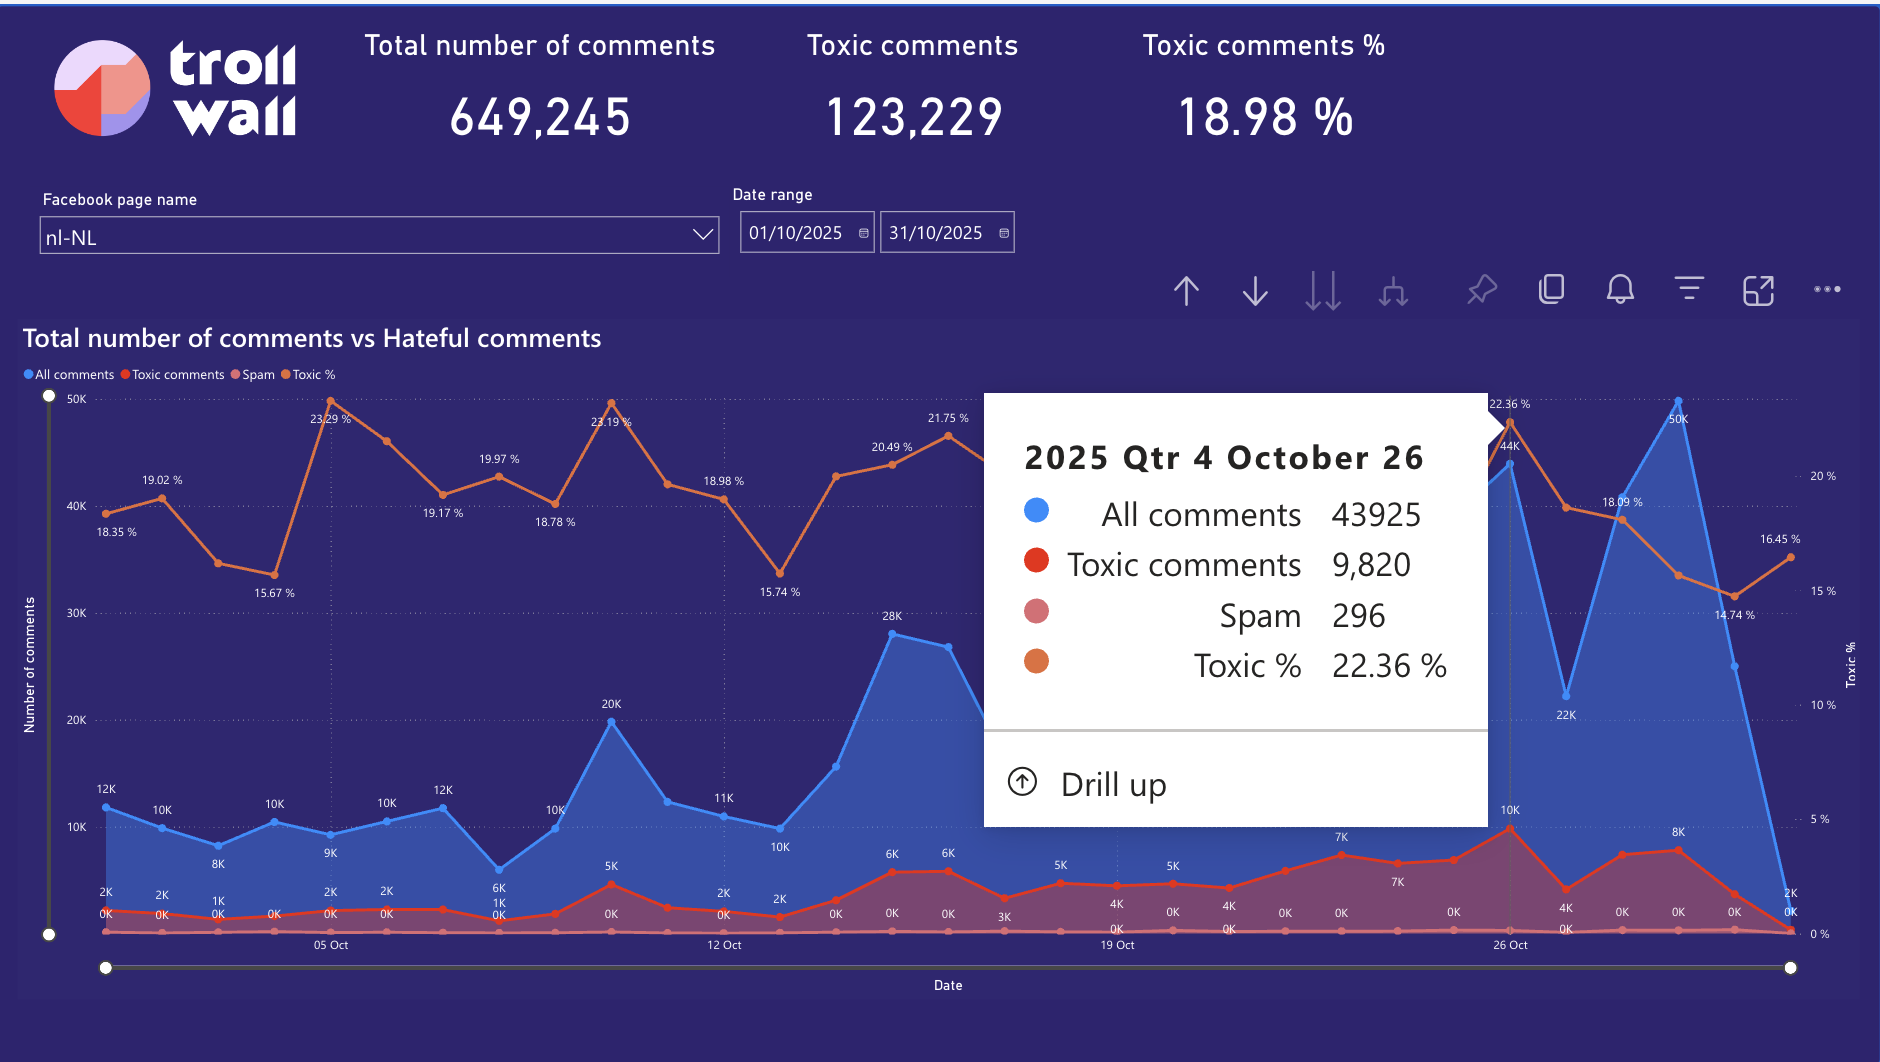1880x1062 pixels.
Task: Open alerts via the bell icon
Action: click(1620, 290)
